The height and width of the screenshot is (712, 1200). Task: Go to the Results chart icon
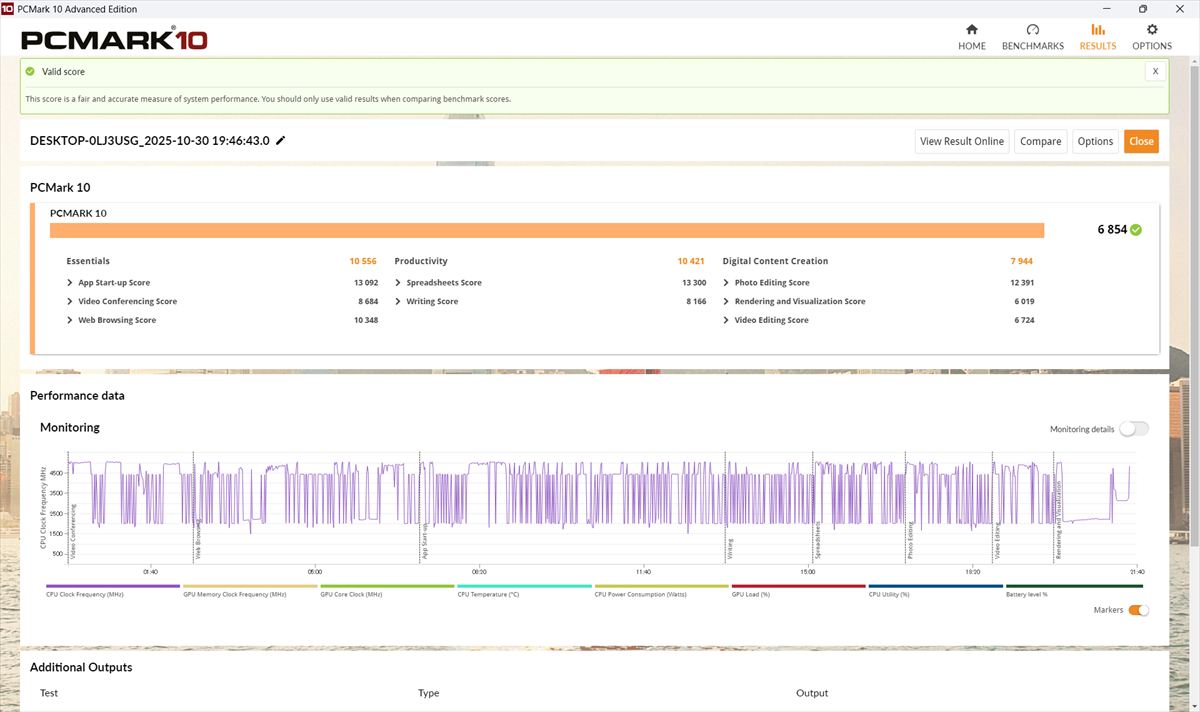coord(1097,30)
